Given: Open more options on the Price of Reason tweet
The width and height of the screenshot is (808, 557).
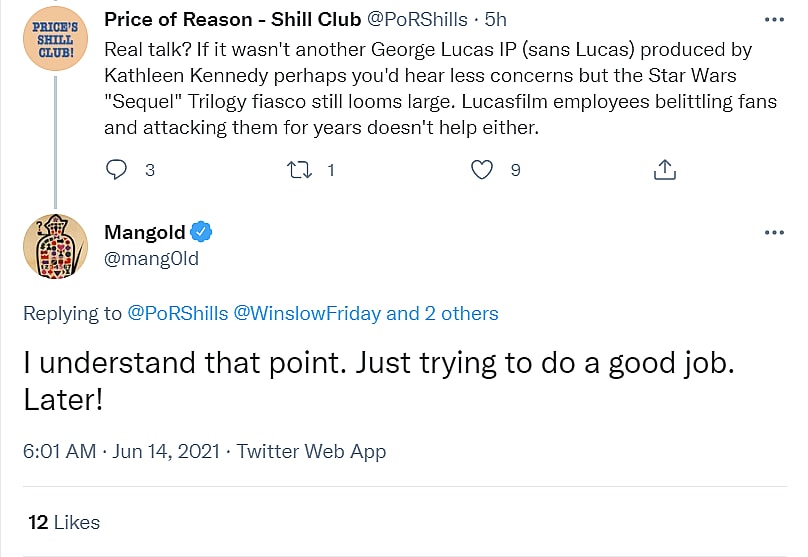Looking at the screenshot, I should pyautogui.click(x=774, y=20).
